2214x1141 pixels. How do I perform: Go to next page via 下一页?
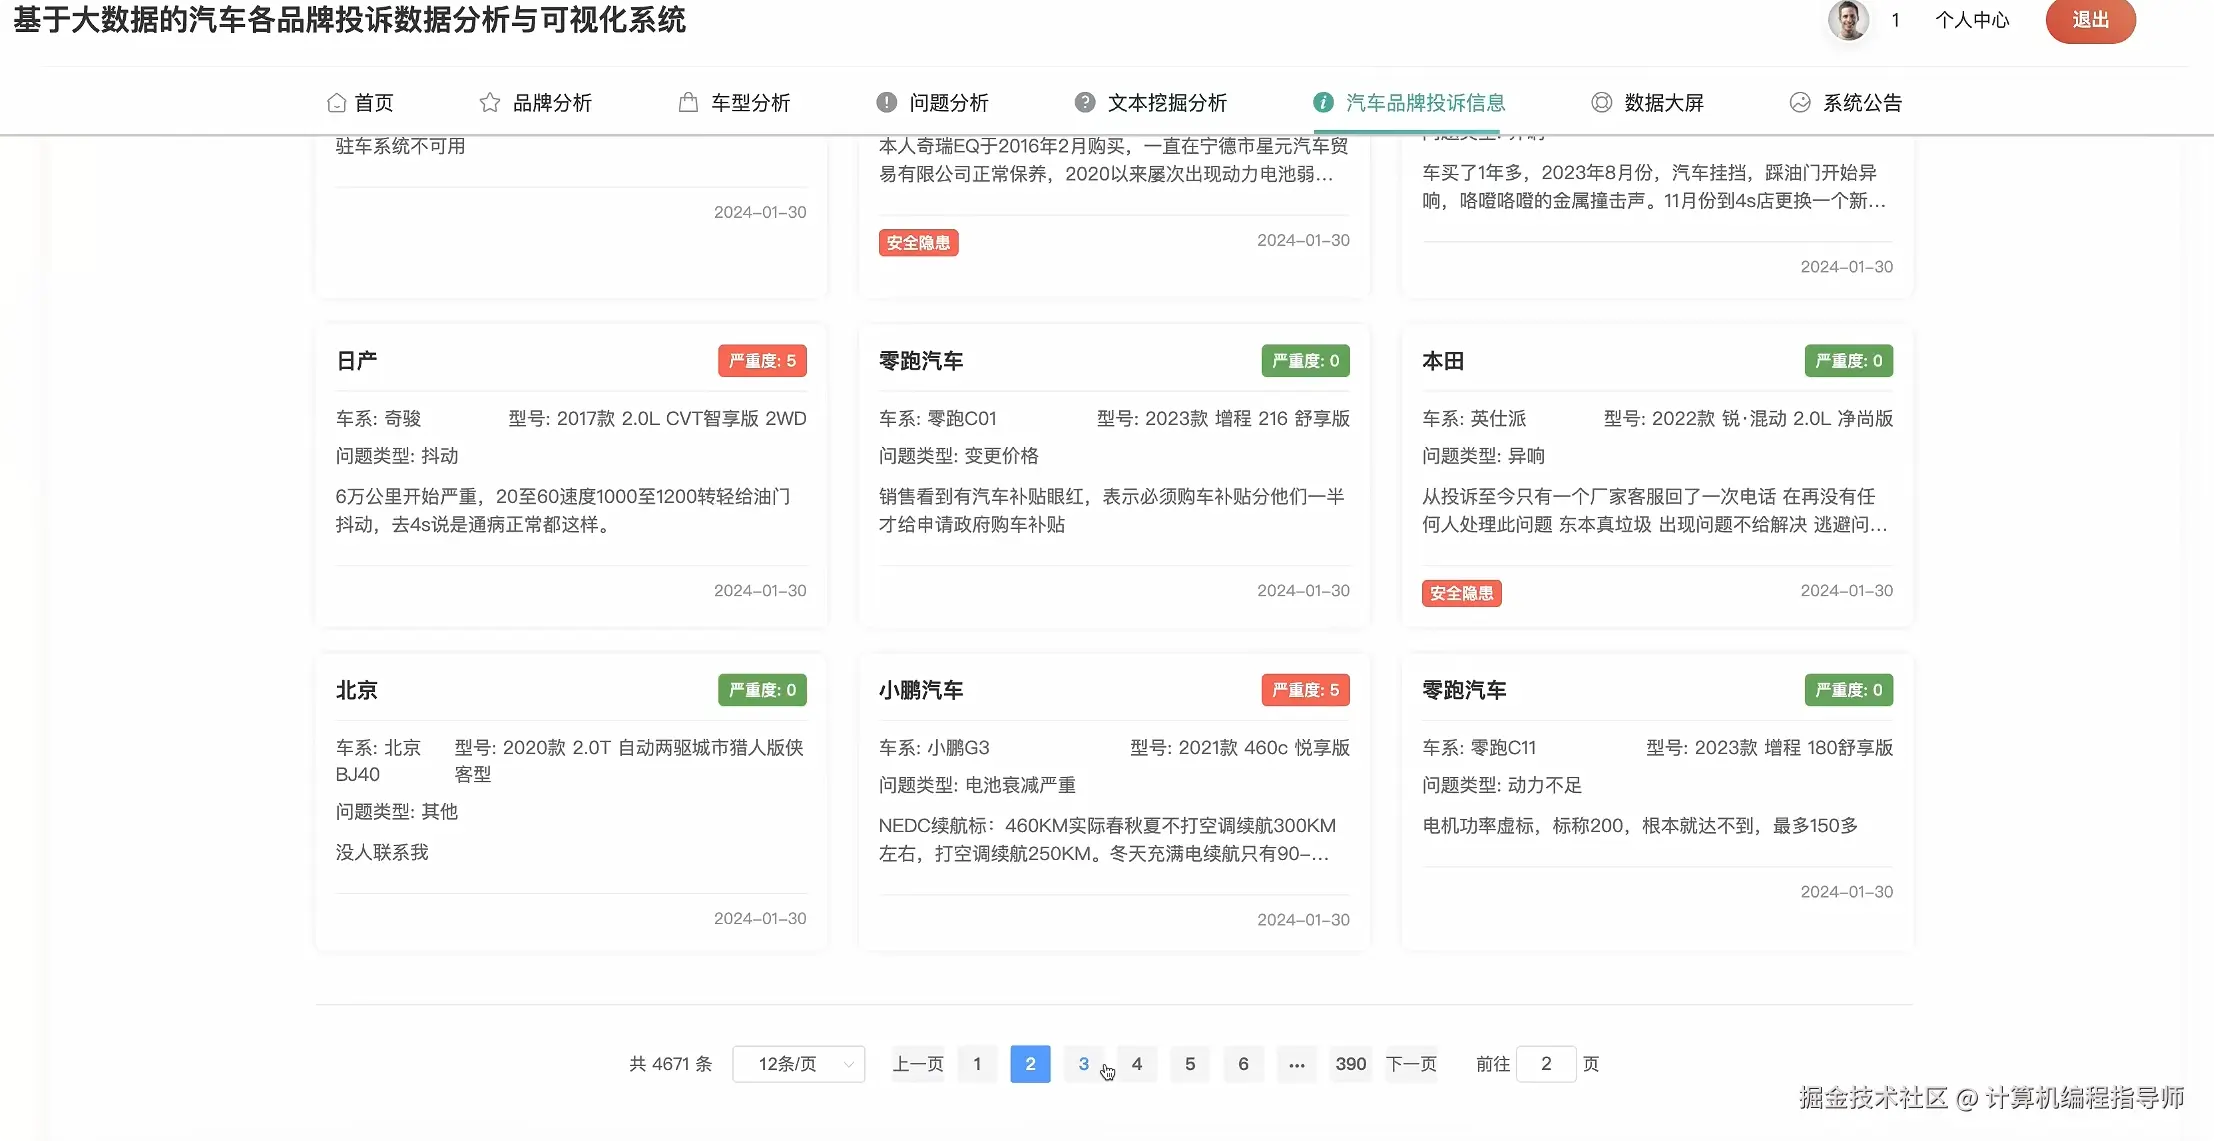(1411, 1064)
